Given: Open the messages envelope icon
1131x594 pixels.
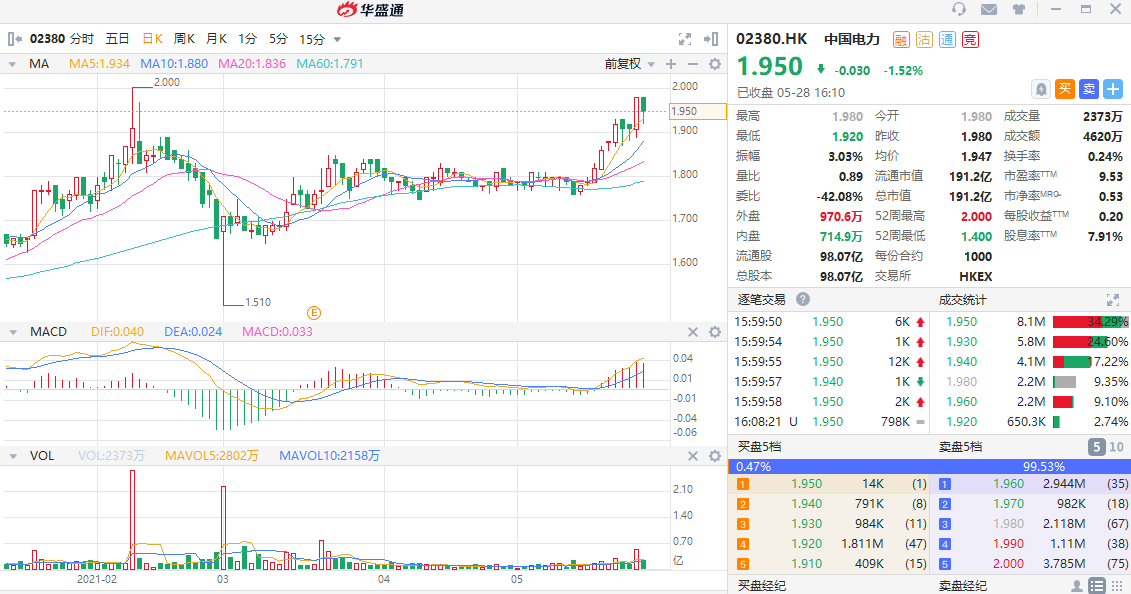Looking at the screenshot, I should (989, 10).
